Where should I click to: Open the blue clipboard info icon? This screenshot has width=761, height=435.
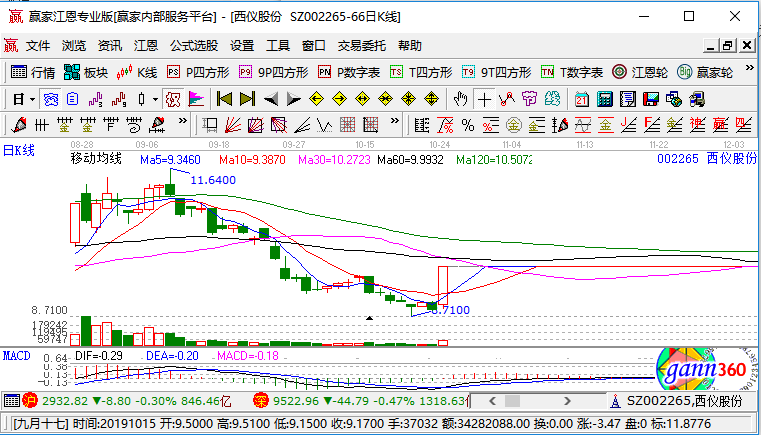(x=72, y=100)
